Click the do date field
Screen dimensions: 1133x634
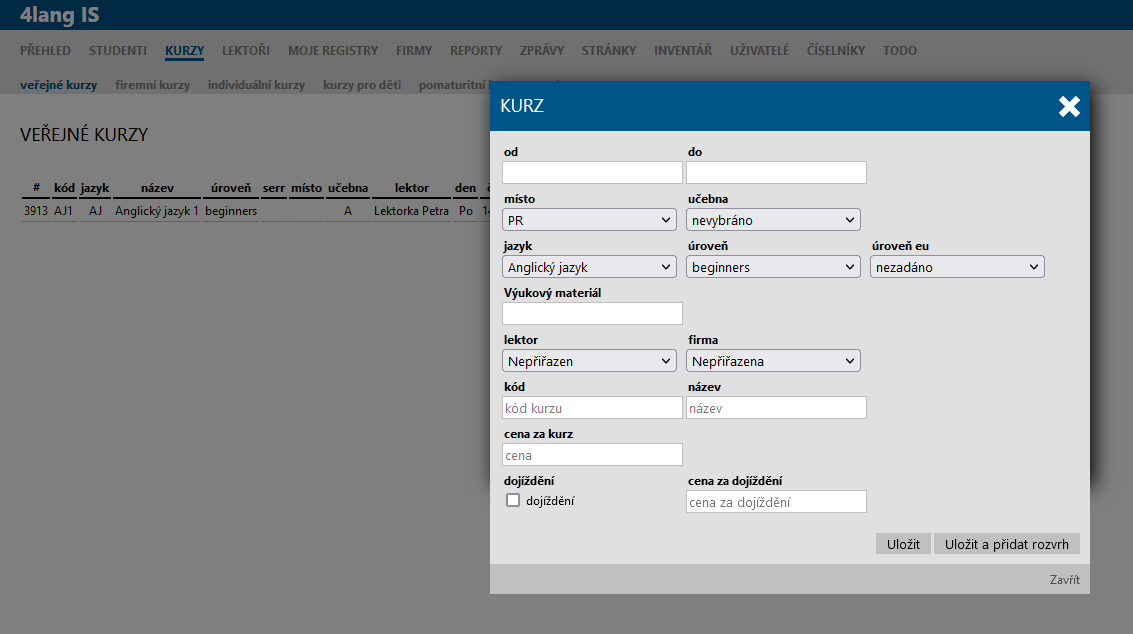click(776, 173)
